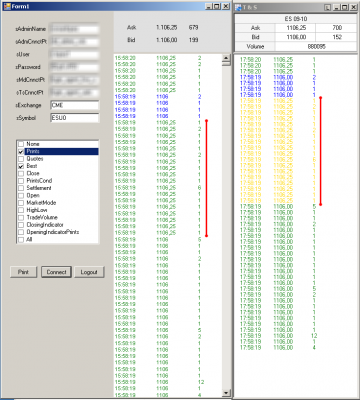Check the TradeVolume option
Image resolution: width=360 pixels, height=400 pixels.
pyautogui.click(x=21, y=218)
